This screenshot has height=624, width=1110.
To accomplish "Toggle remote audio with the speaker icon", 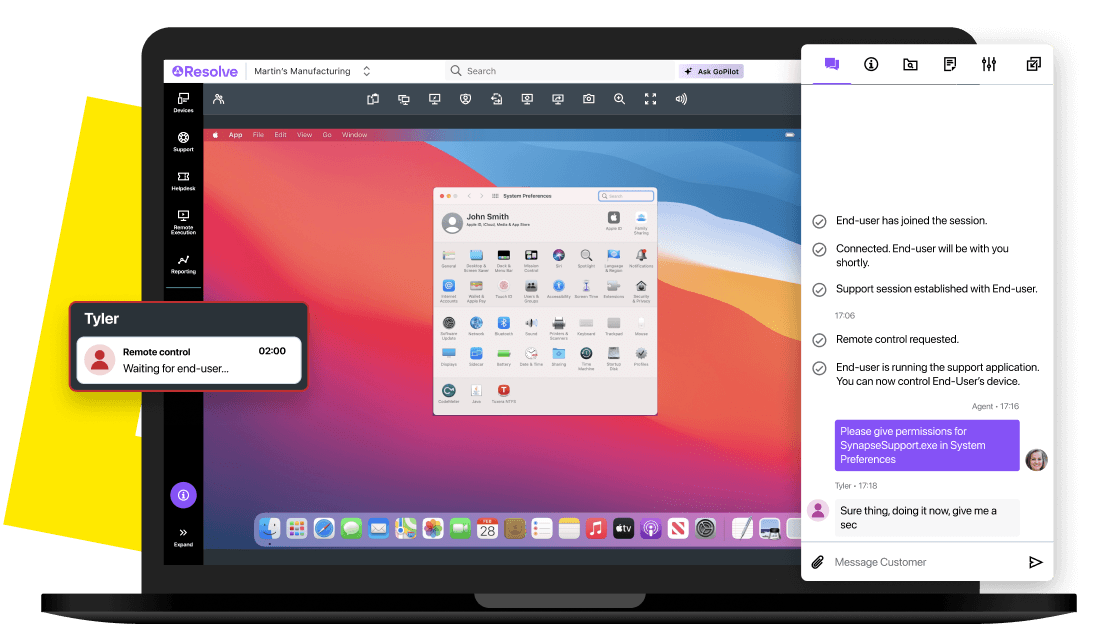I will point(681,99).
